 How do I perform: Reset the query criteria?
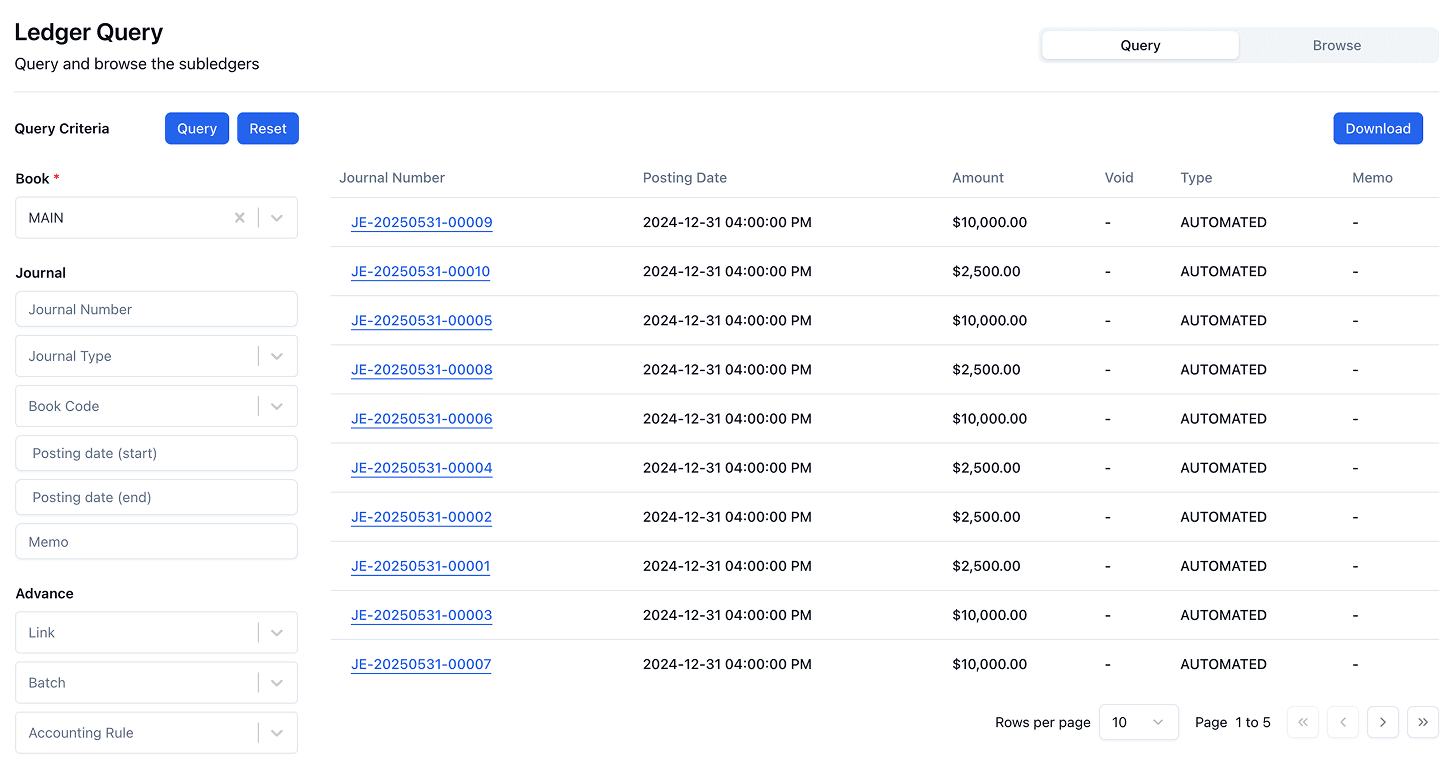[x=268, y=128]
